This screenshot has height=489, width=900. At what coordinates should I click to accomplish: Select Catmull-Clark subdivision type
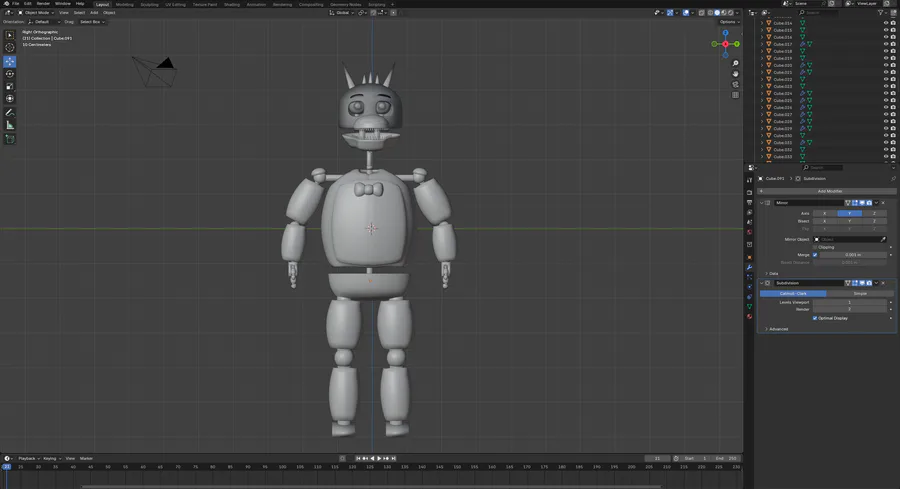(x=793, y=294)
